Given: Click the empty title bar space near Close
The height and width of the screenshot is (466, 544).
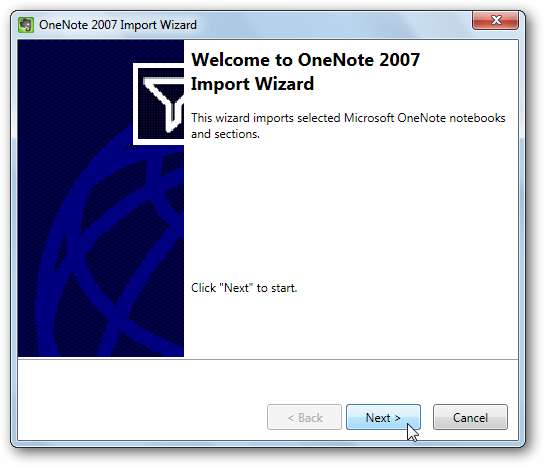Looking at the screenshot, I should [333, 24].
